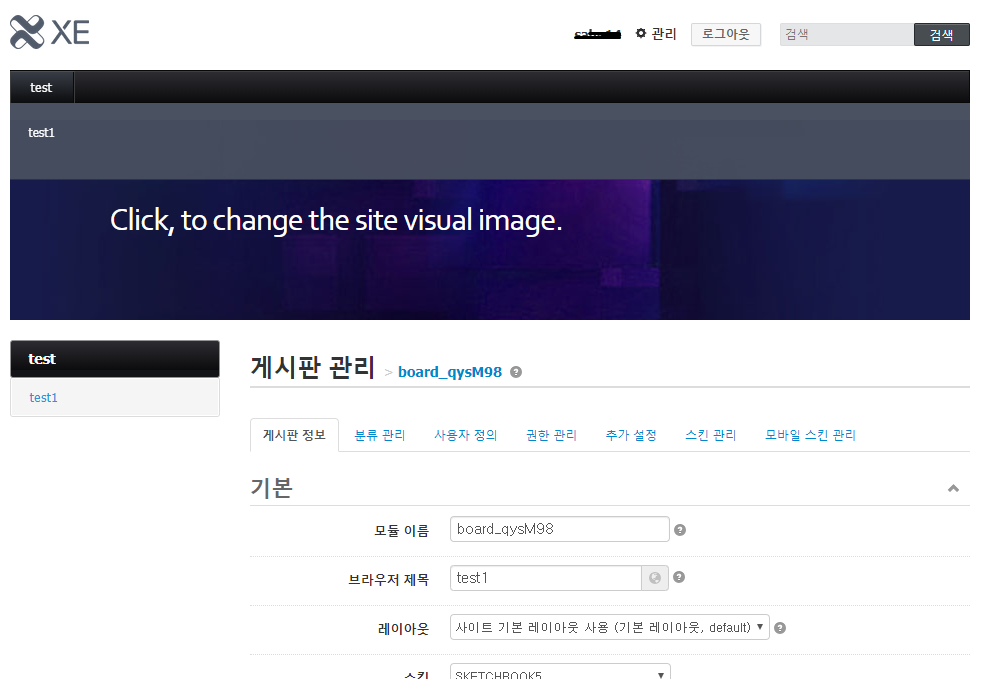Open the 레이아웃 dropdown
Screen dimensions: 987x679
click(609, 627)
